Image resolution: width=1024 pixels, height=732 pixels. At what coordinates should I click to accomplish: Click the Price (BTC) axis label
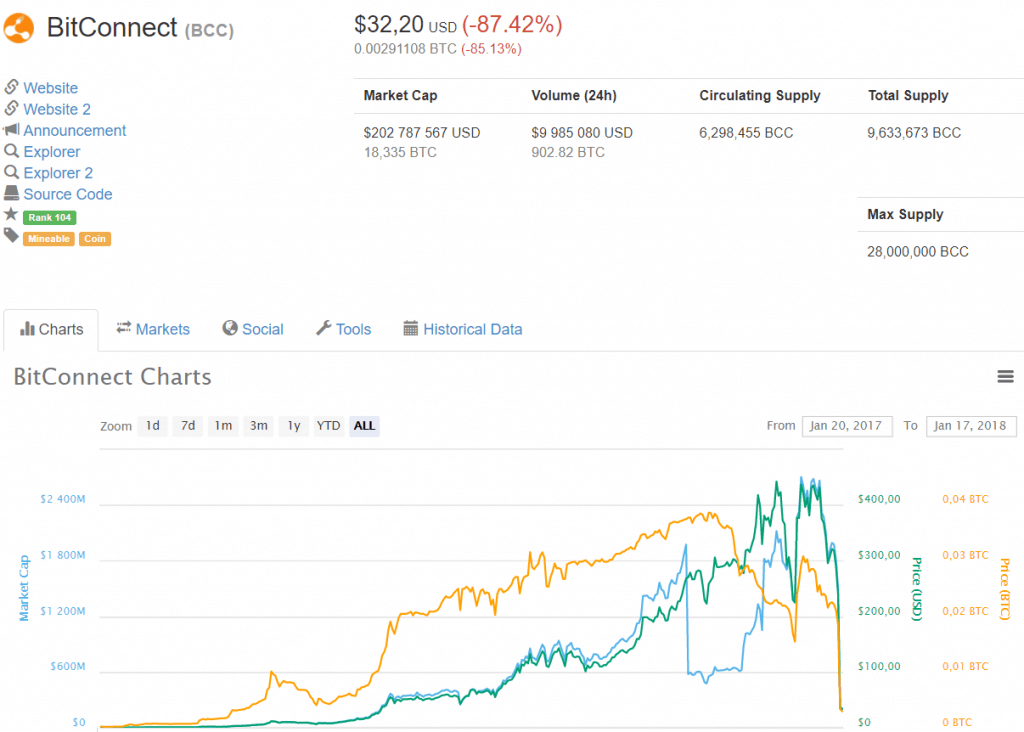click(x=1004, y=589)
